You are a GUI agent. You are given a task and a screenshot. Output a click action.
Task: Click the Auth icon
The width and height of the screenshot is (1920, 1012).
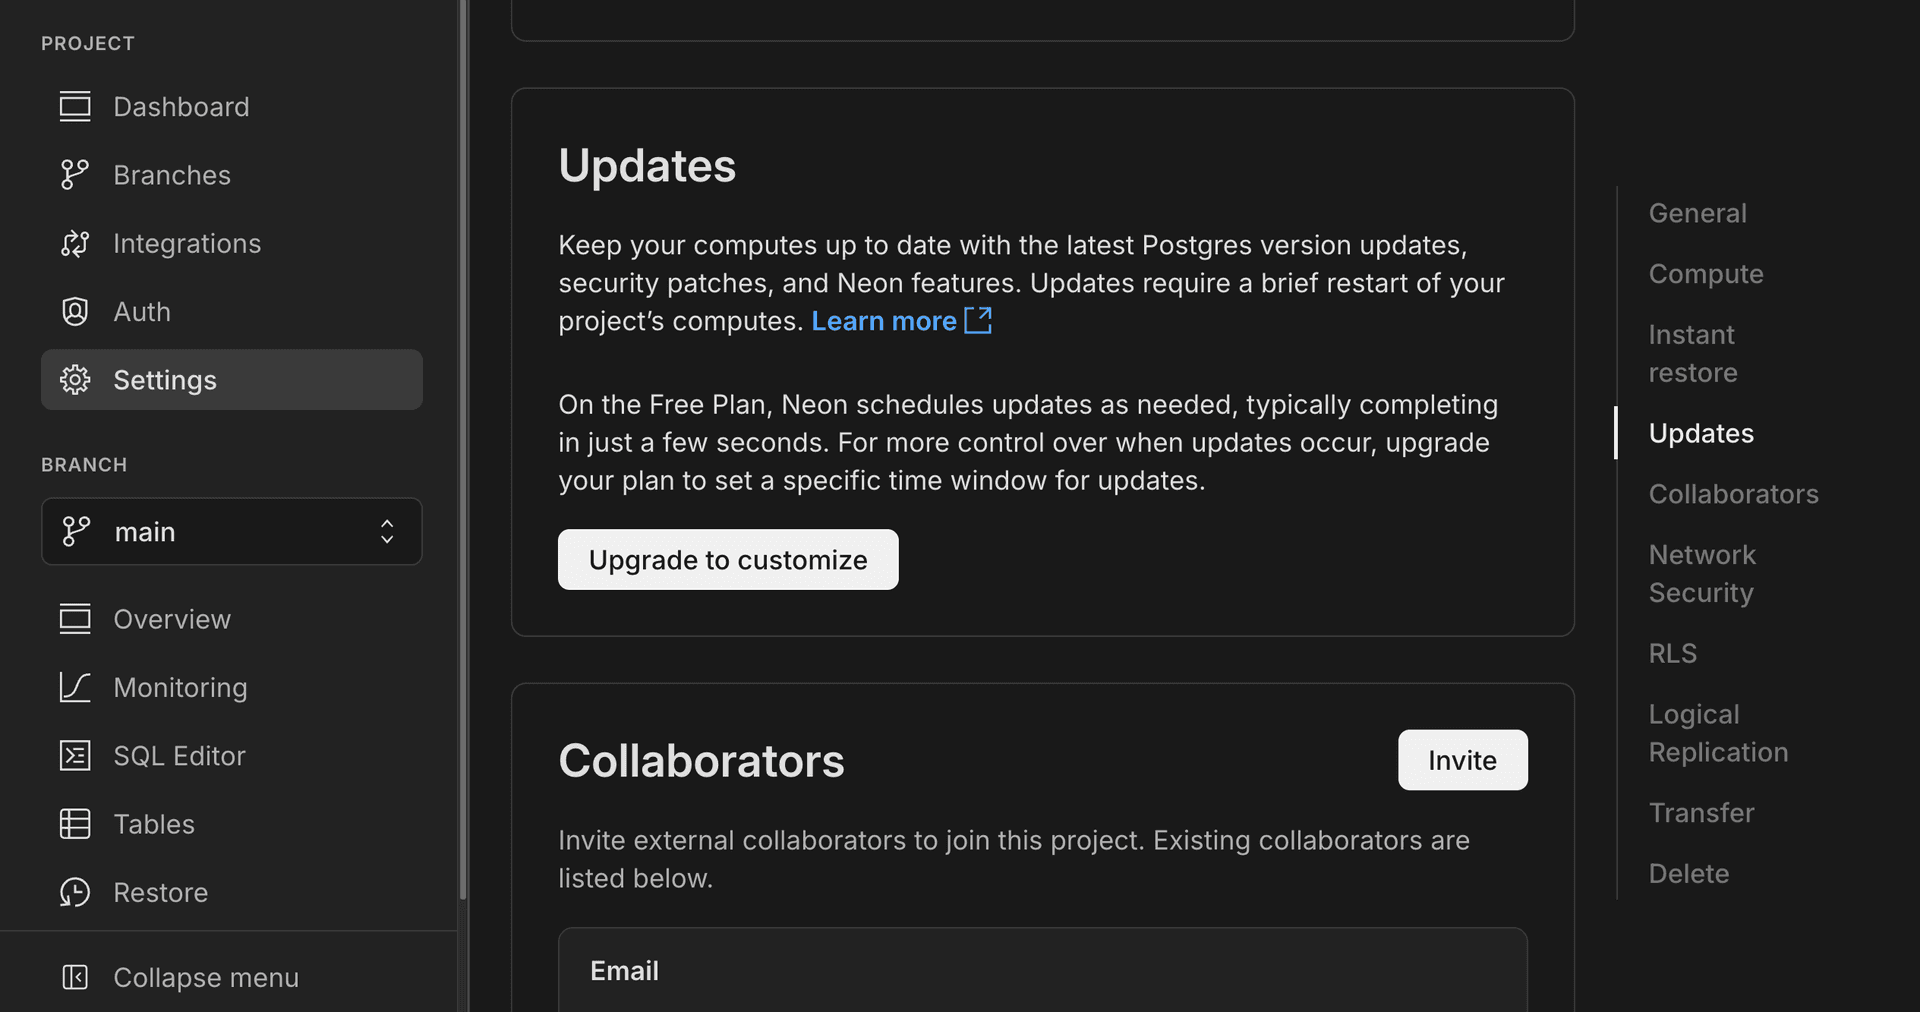pos(75,311)
